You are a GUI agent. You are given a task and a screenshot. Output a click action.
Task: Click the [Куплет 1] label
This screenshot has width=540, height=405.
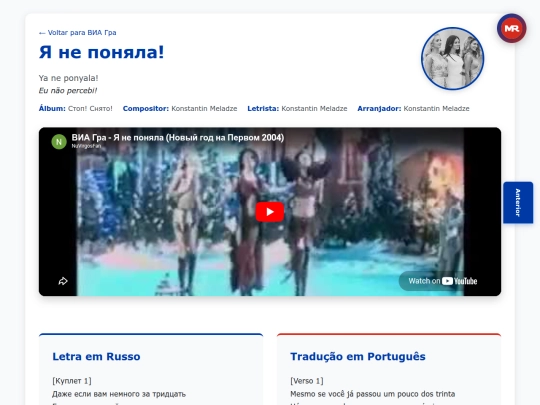(x=72, y=381)
